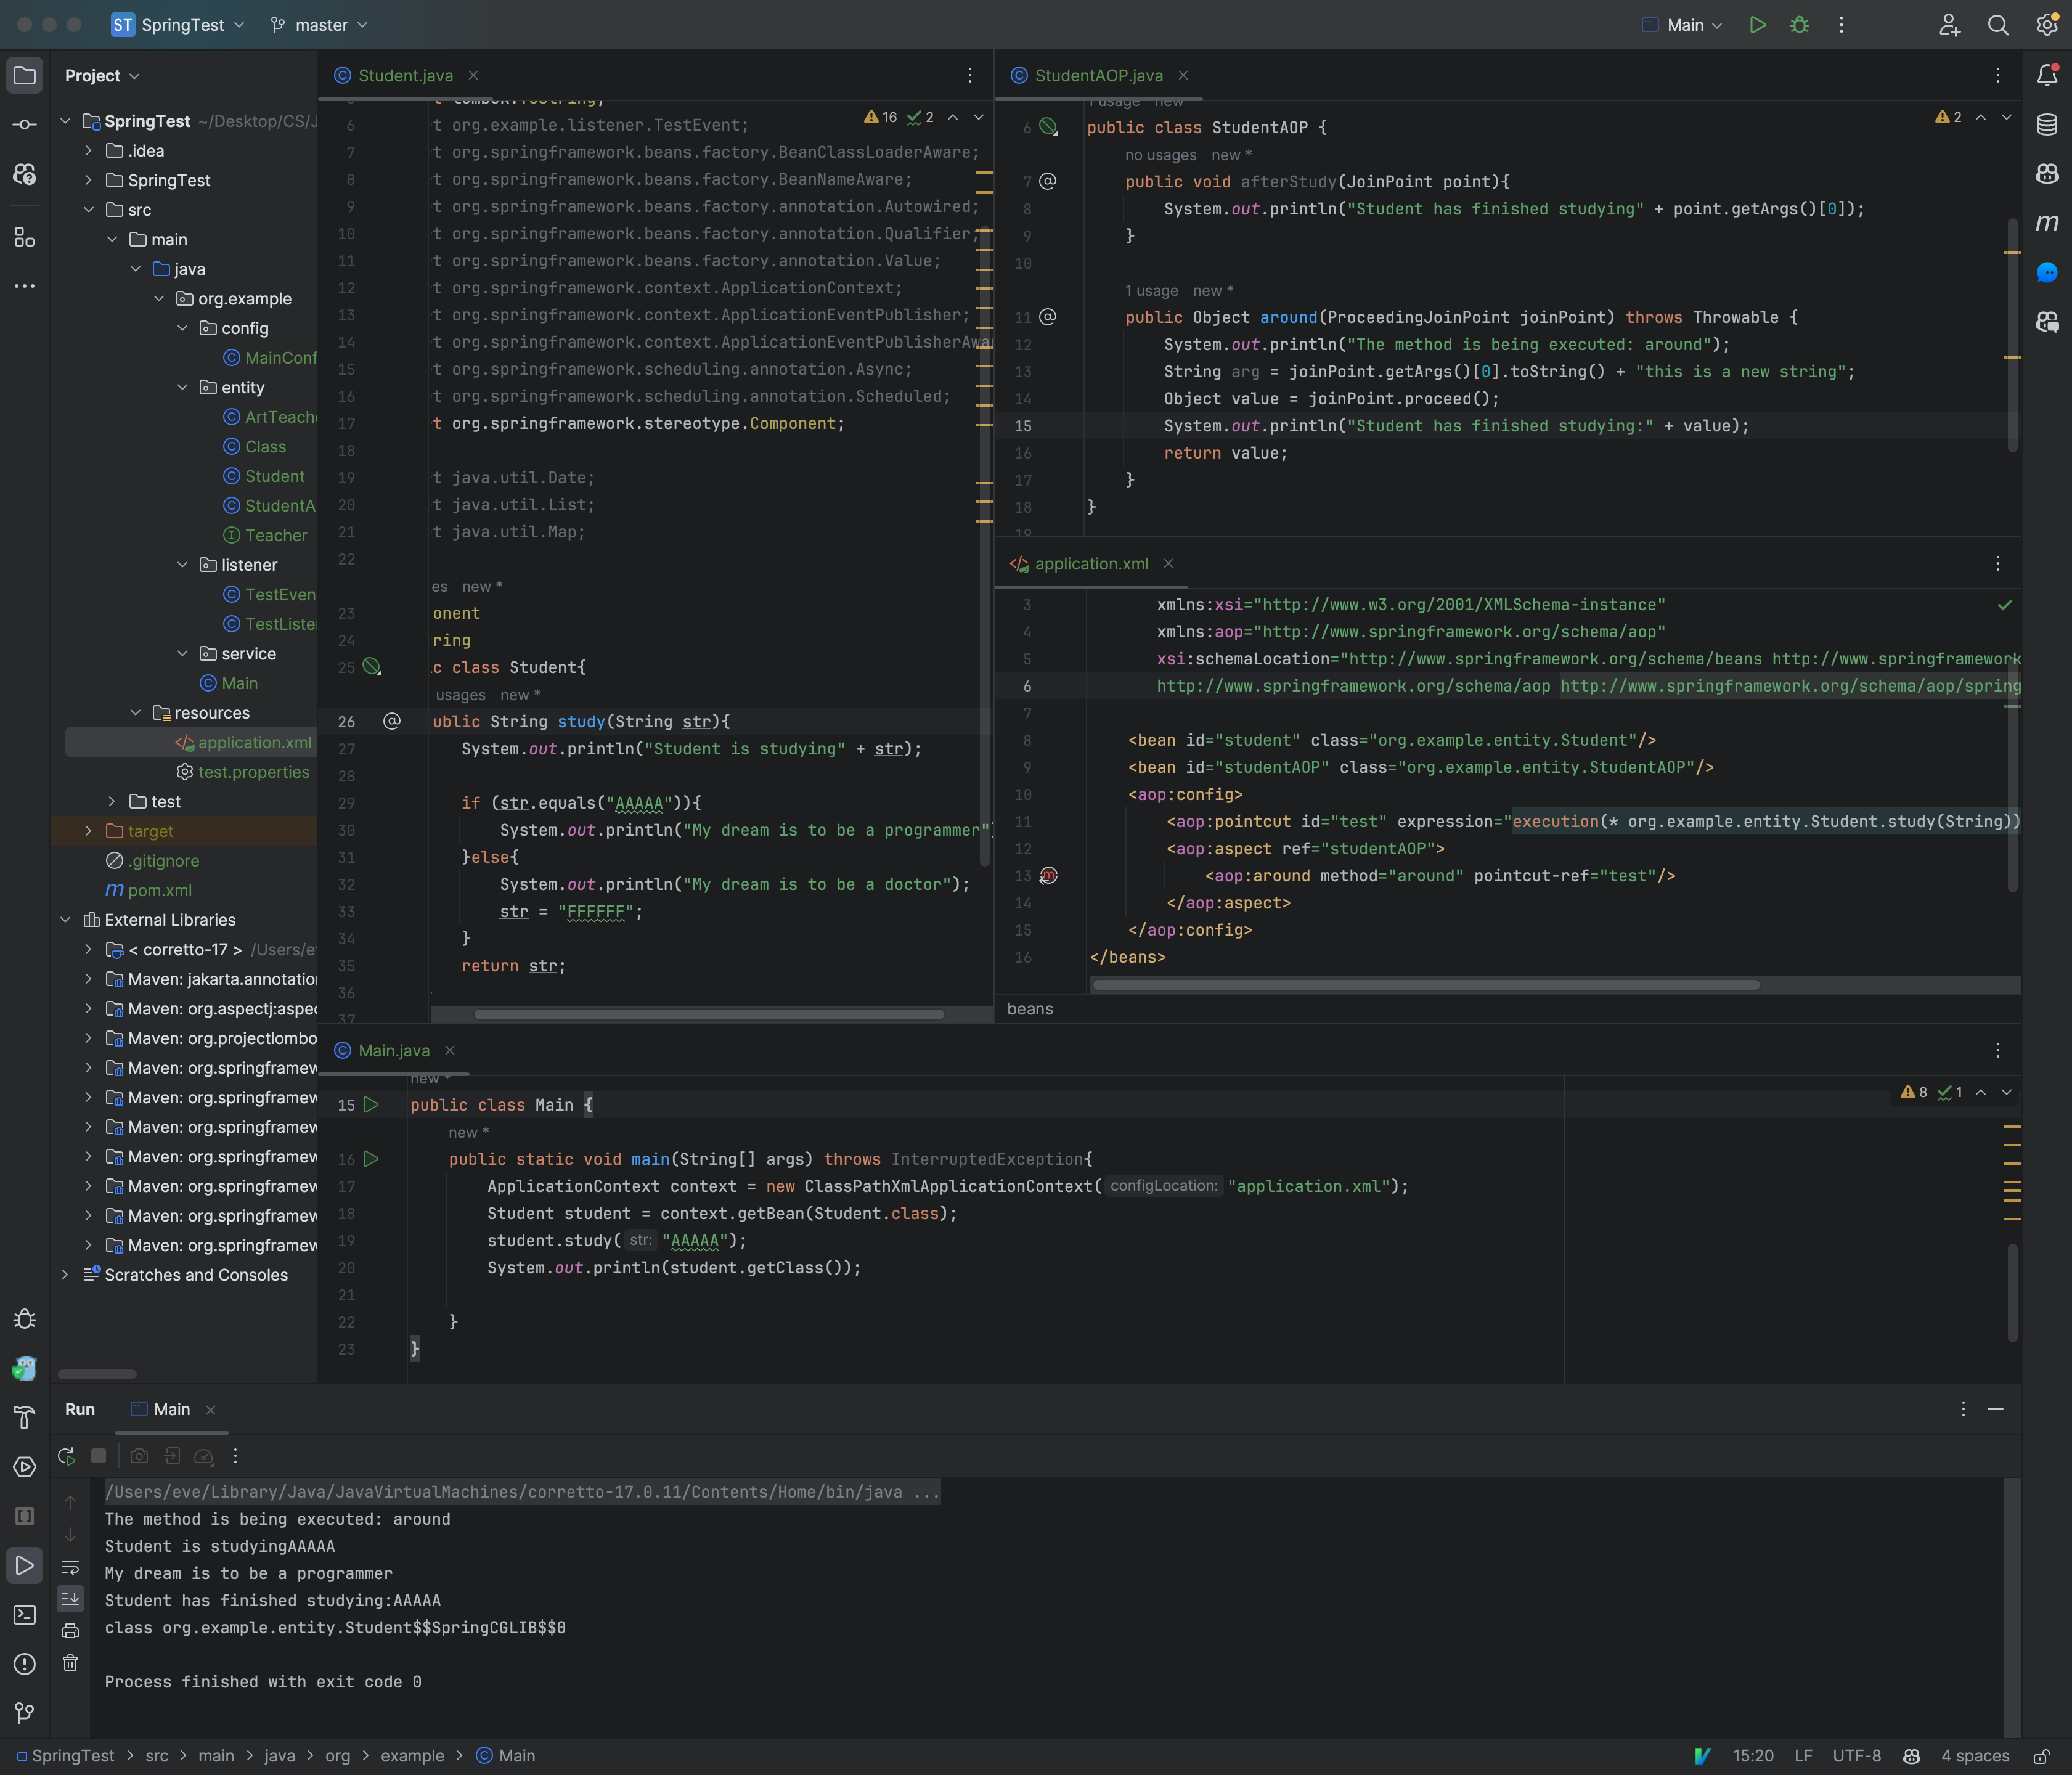Rerun the Main application in the Run panel
This screenshot has height=1775, width=2072.
66,1456
